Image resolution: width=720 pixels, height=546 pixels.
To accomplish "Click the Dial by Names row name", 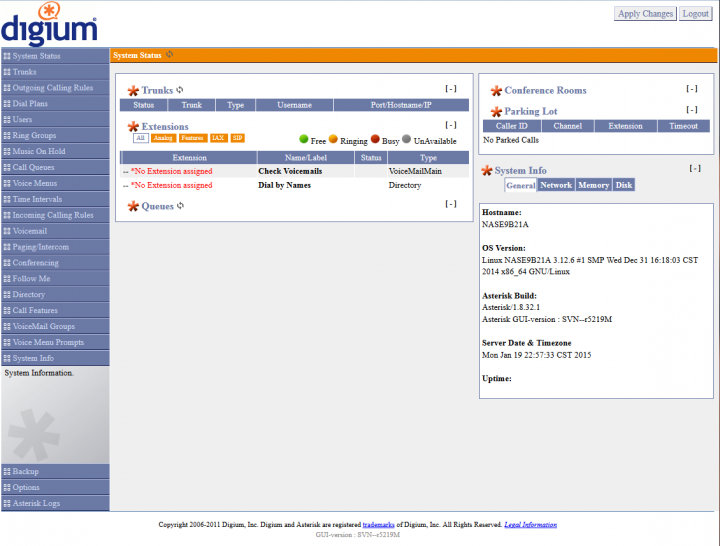I will [x=284, y=186].
